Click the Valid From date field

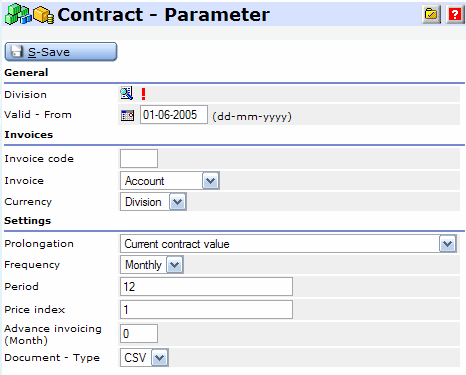click(x=174, y=115)
